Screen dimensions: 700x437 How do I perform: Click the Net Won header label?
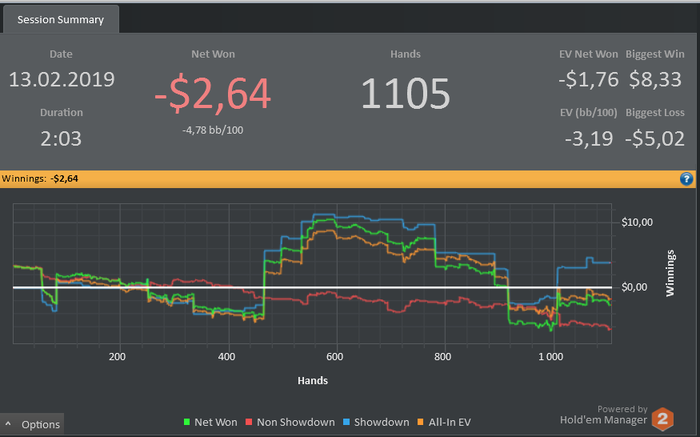click(213, 54)
